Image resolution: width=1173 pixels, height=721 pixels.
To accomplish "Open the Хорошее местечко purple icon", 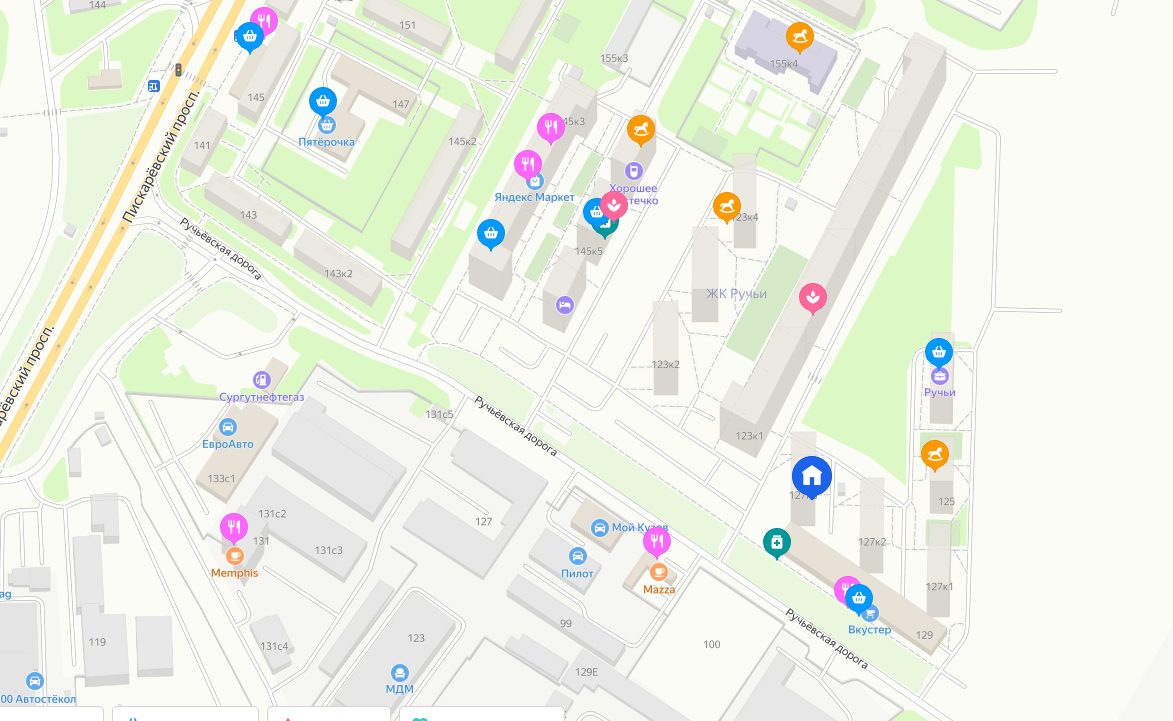I will (634, 171).
